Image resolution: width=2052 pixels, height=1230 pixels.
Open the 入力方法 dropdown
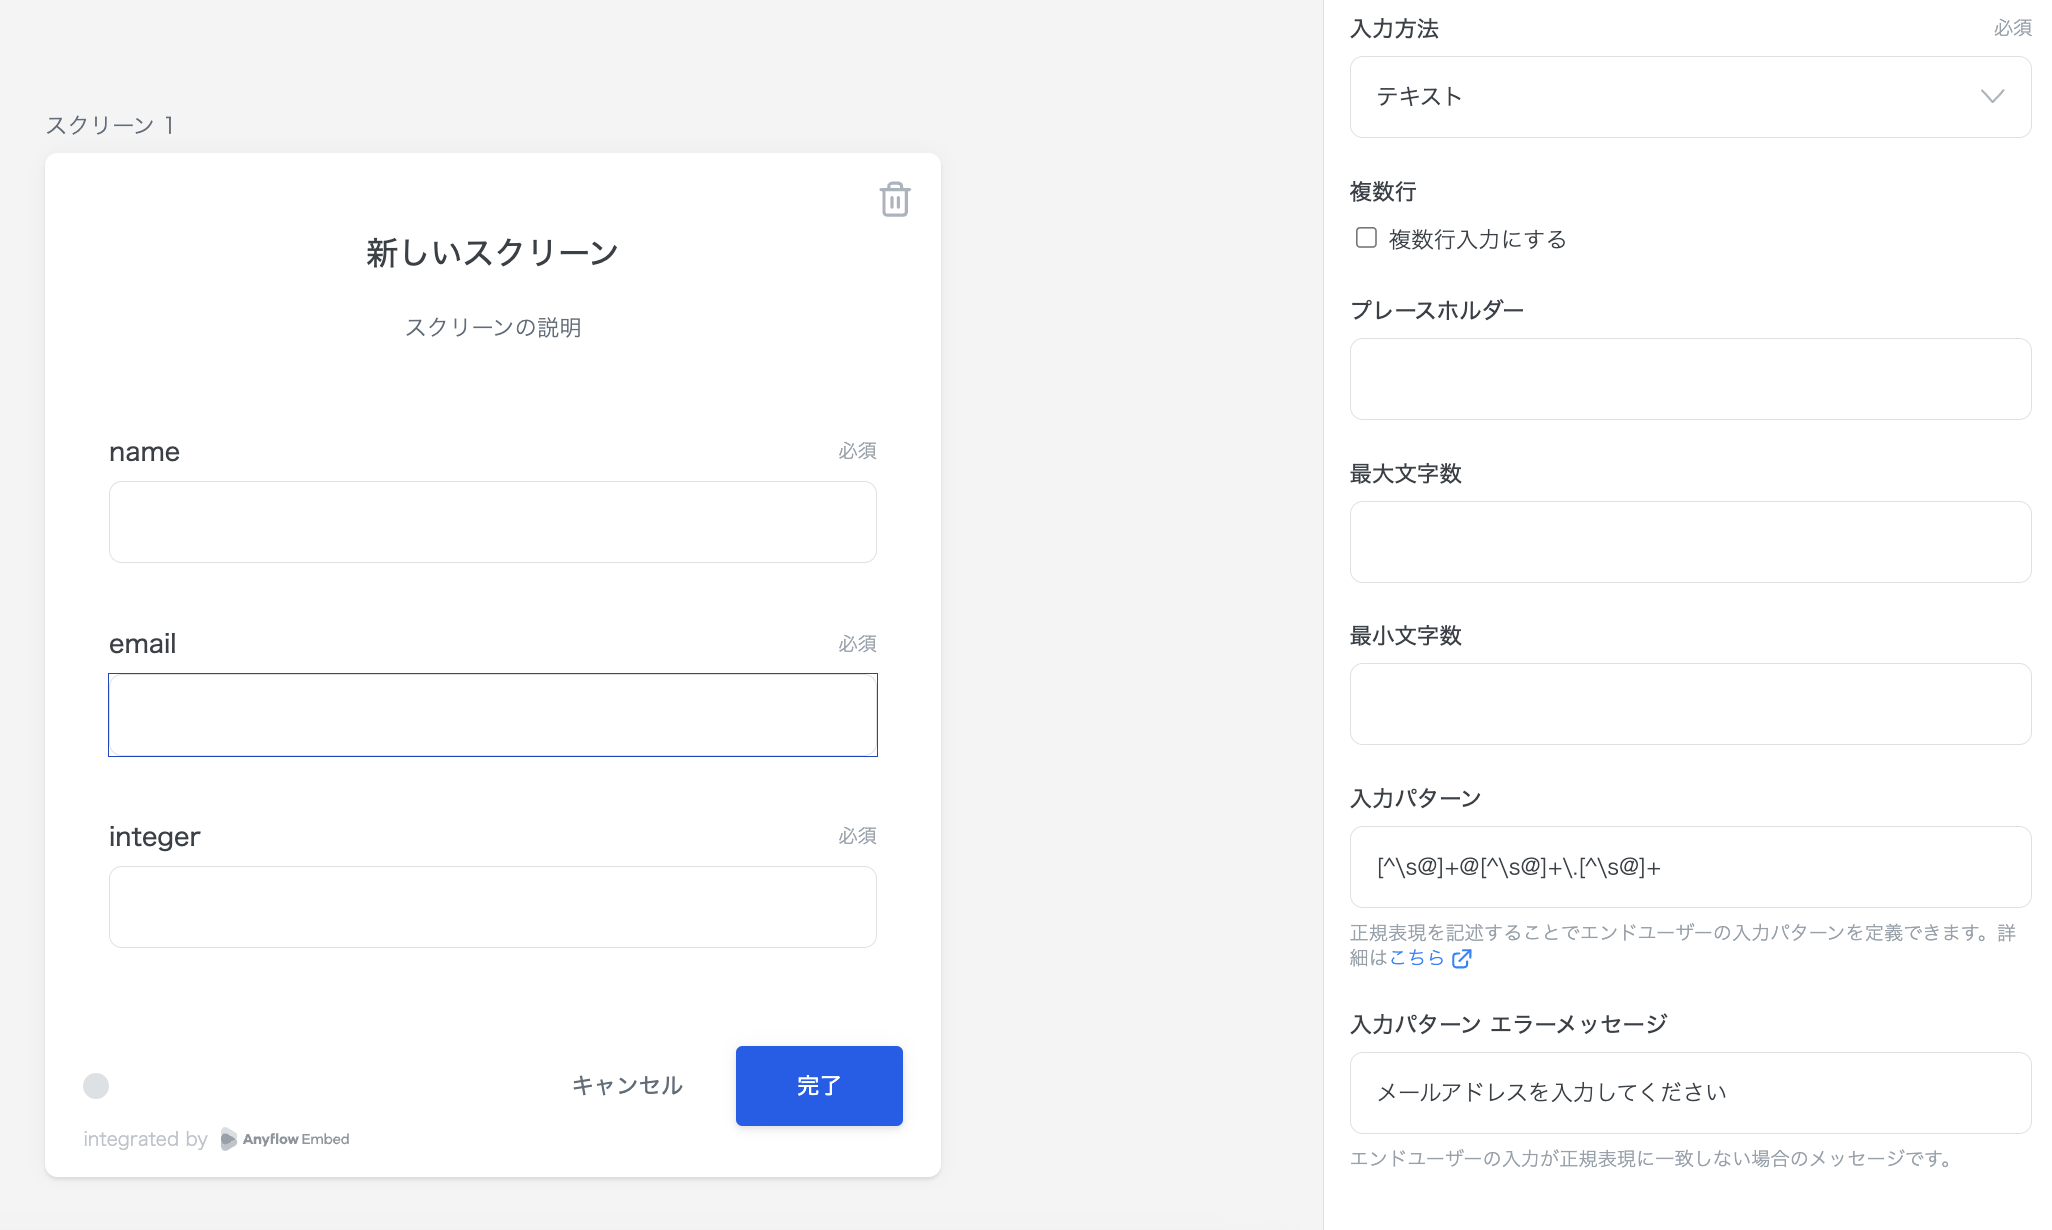click(1690, 96)
